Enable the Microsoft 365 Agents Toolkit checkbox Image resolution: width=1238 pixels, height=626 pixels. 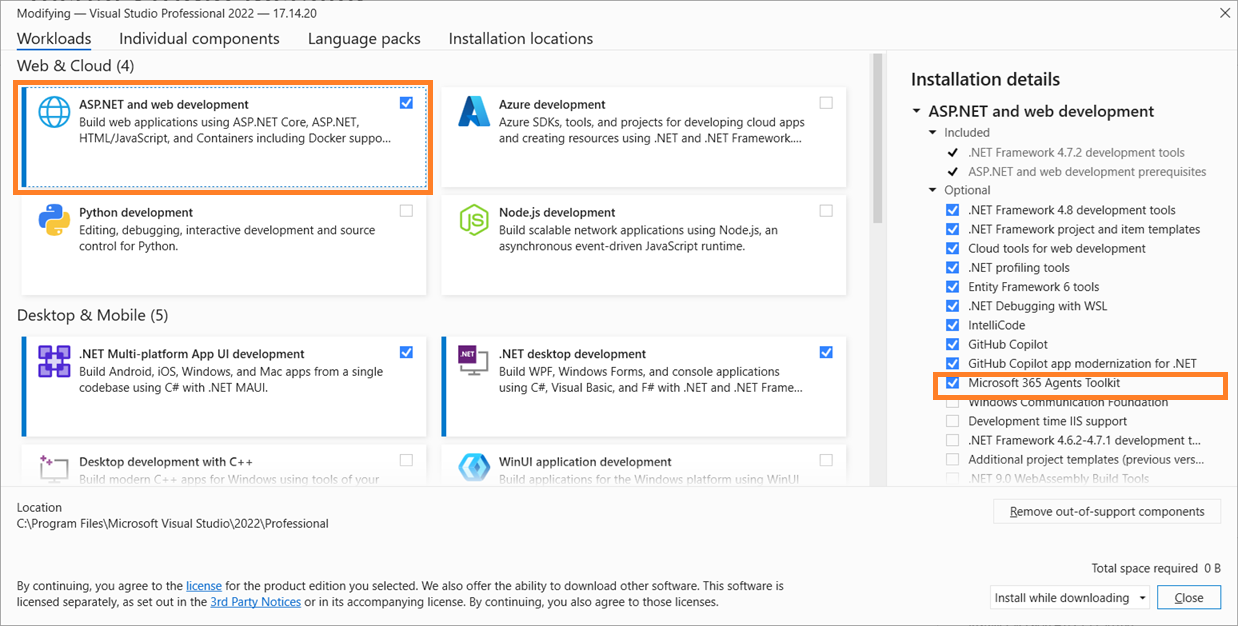coord(952,383)
